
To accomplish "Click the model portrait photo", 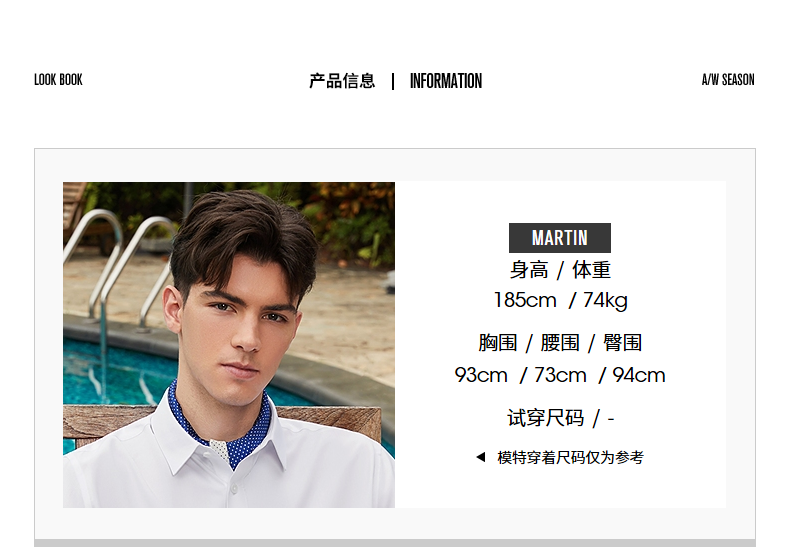I will (229, 344).
